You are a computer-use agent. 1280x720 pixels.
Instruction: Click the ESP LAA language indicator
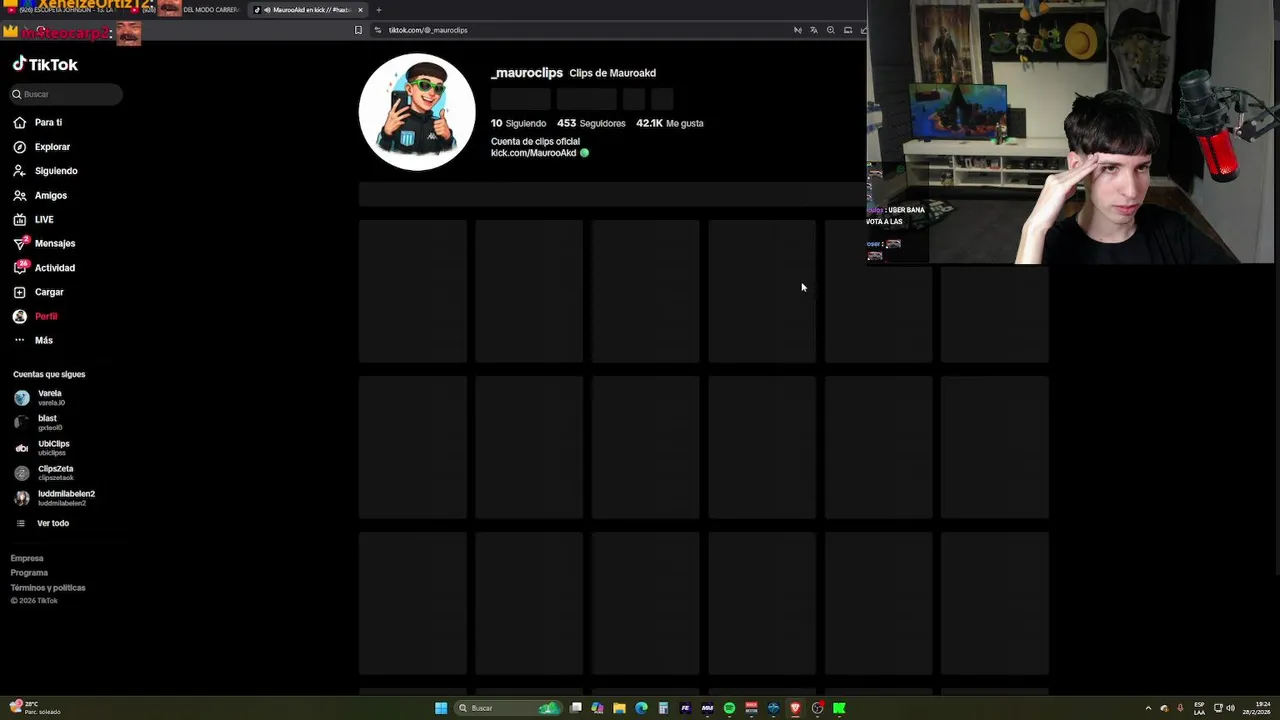coord(1199,708)
